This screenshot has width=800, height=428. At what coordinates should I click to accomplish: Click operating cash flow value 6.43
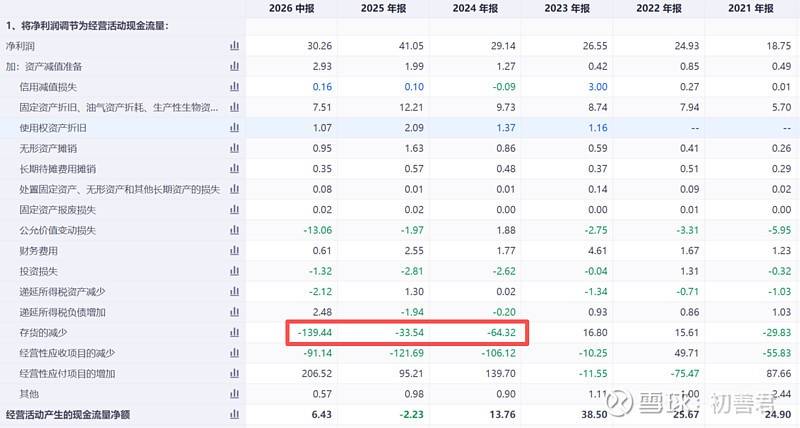(322, 414)
